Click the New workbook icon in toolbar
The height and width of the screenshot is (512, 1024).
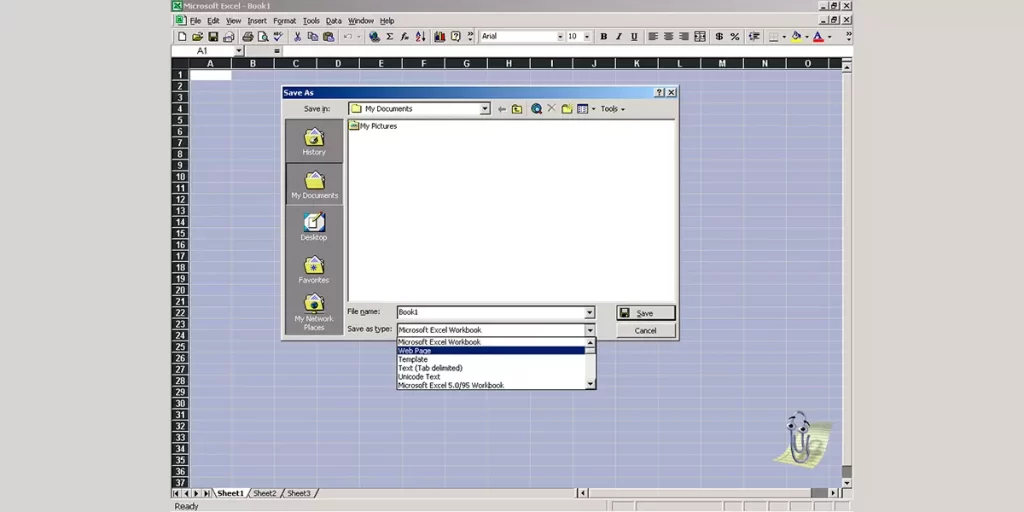pos(182,37)
